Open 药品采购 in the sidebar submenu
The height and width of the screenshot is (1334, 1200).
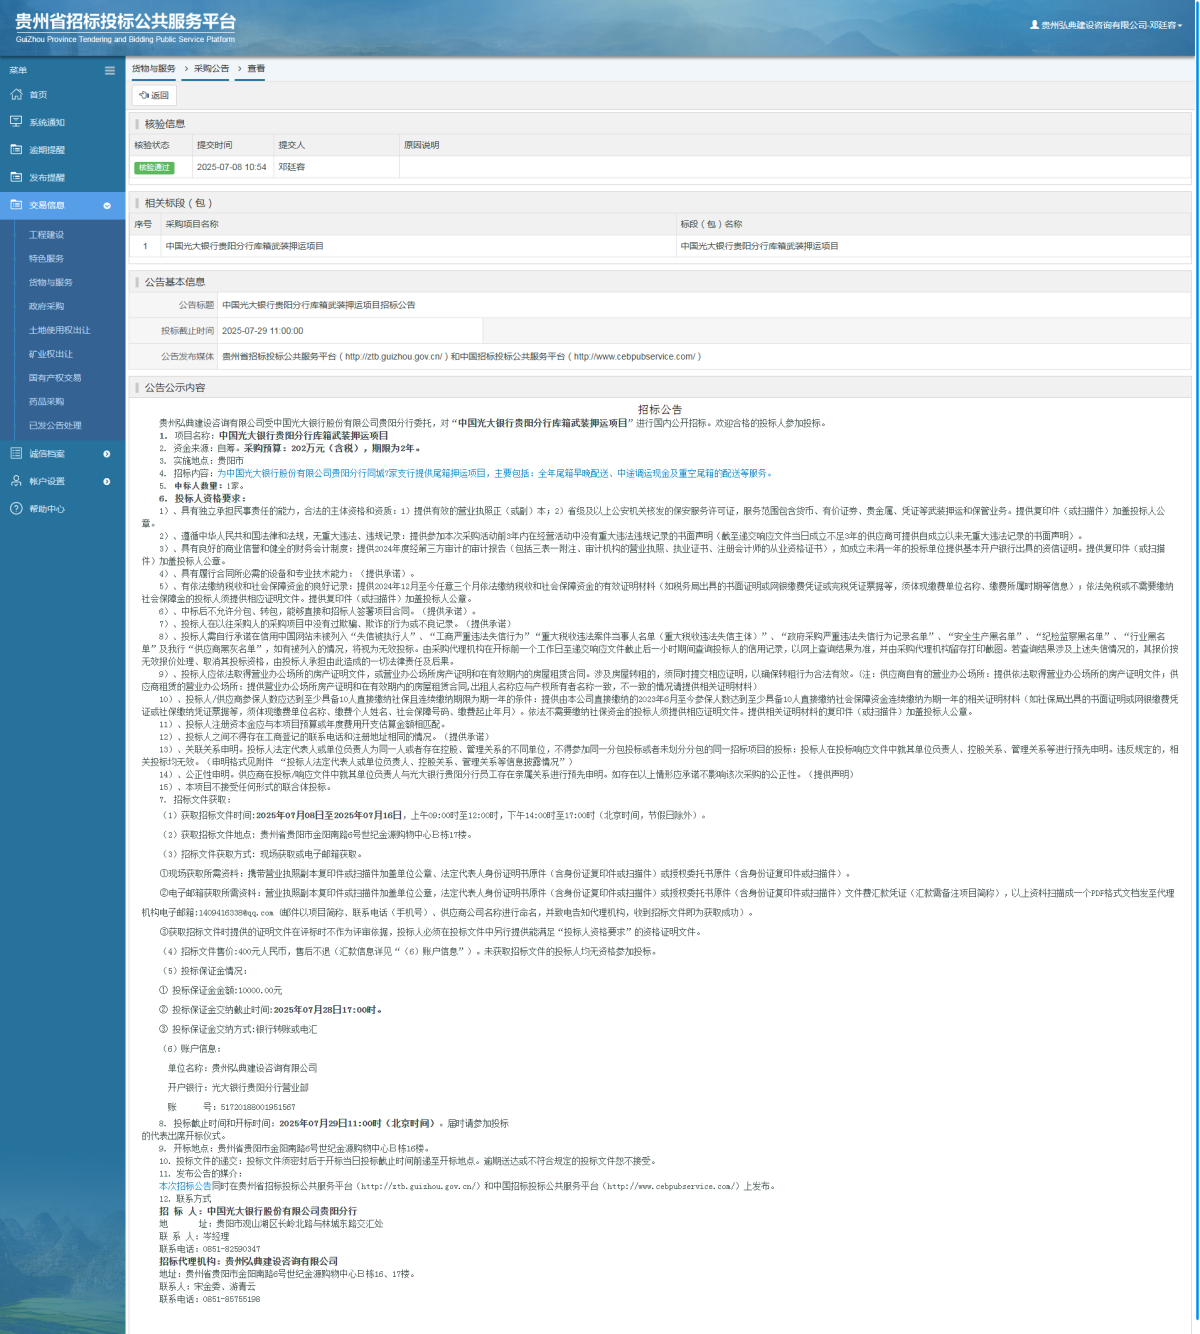point(46,401)
